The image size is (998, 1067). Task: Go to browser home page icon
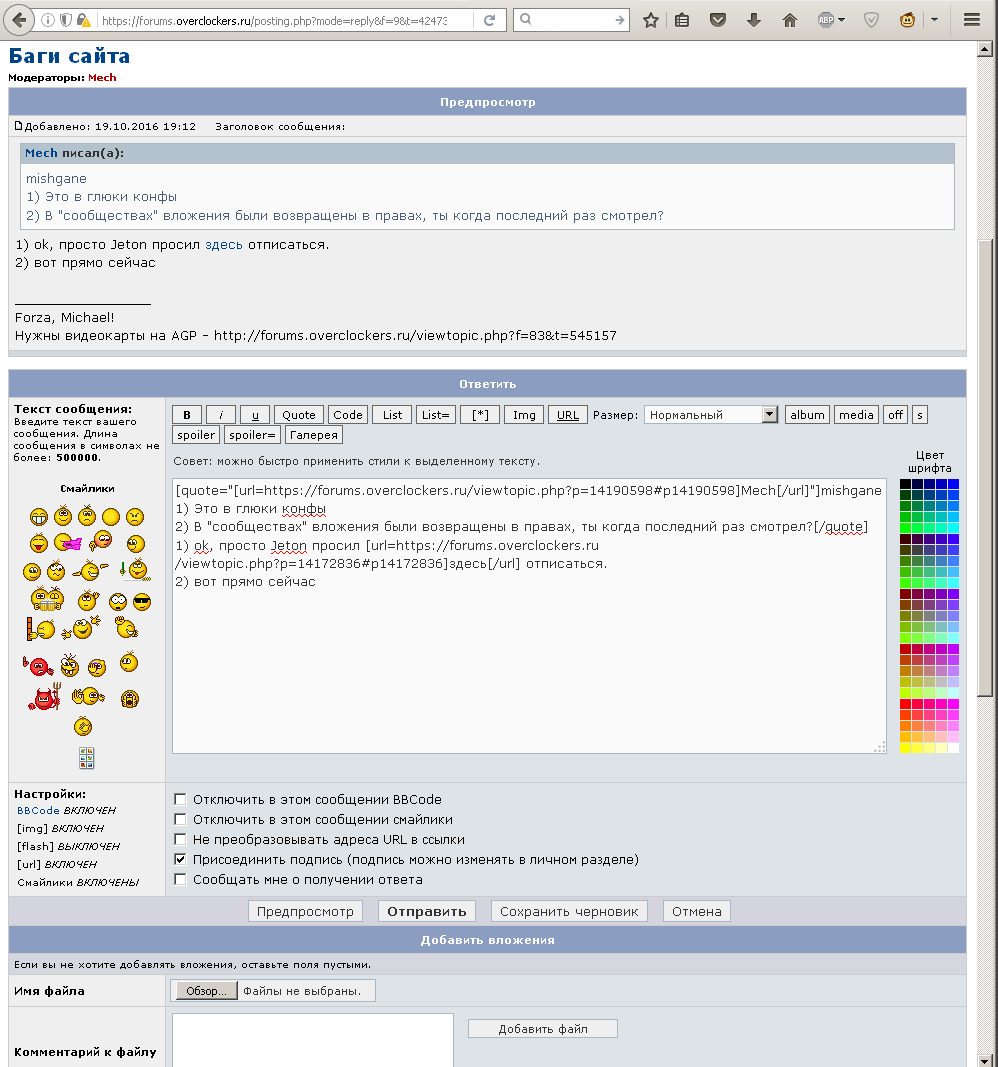(x=789, y=20)
